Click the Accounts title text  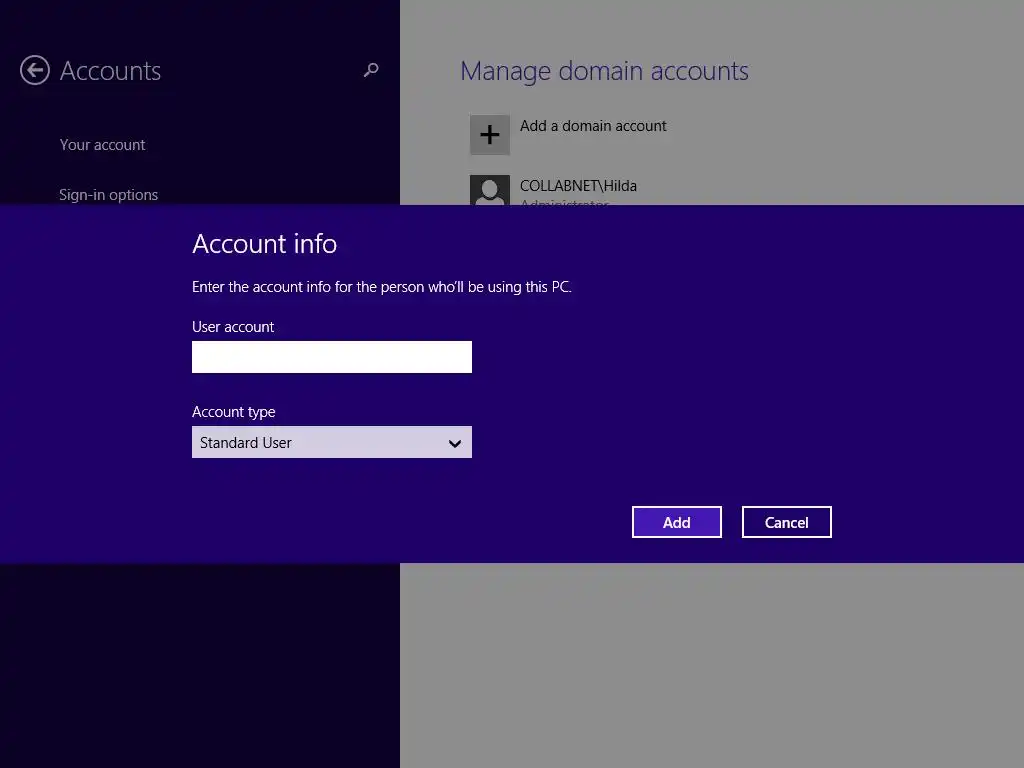[110, 71]
